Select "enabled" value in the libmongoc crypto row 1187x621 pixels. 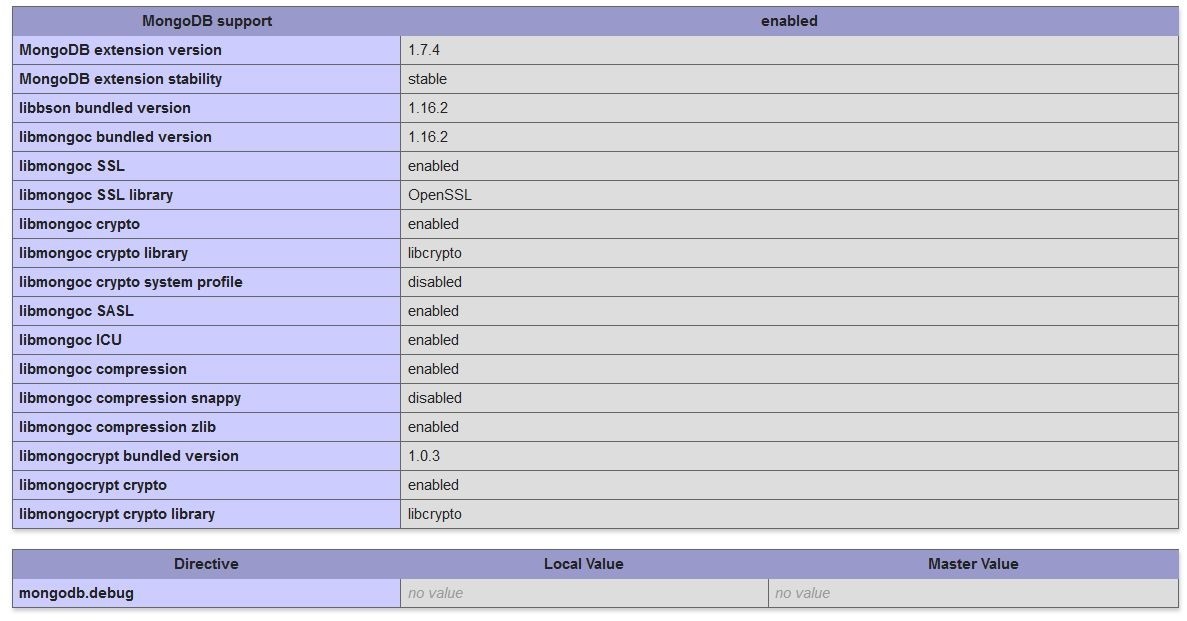pos(433,224)
